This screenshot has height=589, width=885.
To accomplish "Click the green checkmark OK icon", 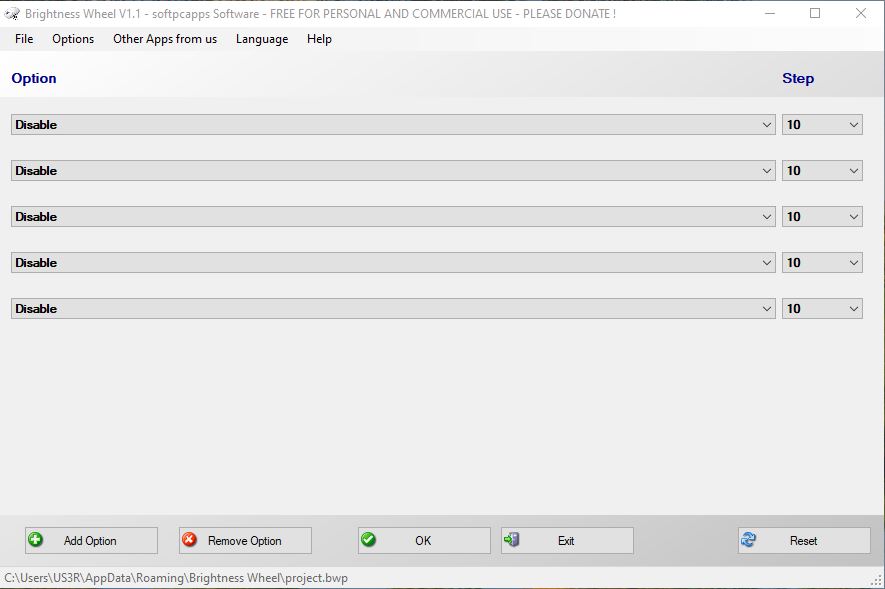I will (x=368, y=540).
